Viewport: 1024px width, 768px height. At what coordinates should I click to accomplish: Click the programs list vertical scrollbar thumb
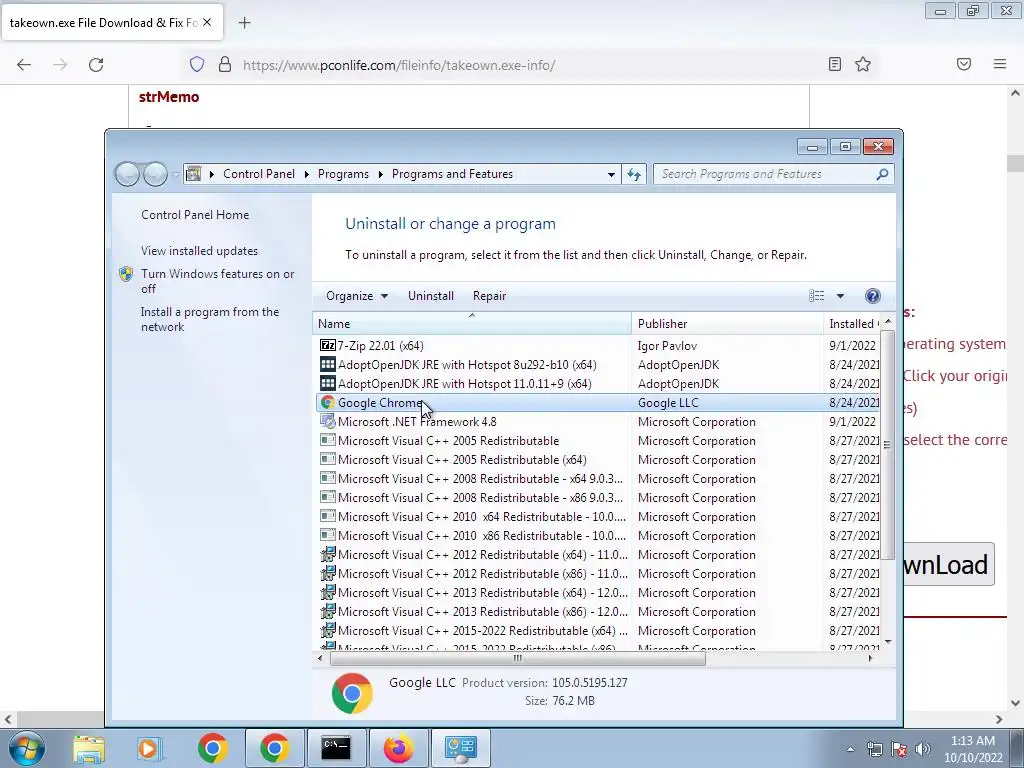(887, 445)
